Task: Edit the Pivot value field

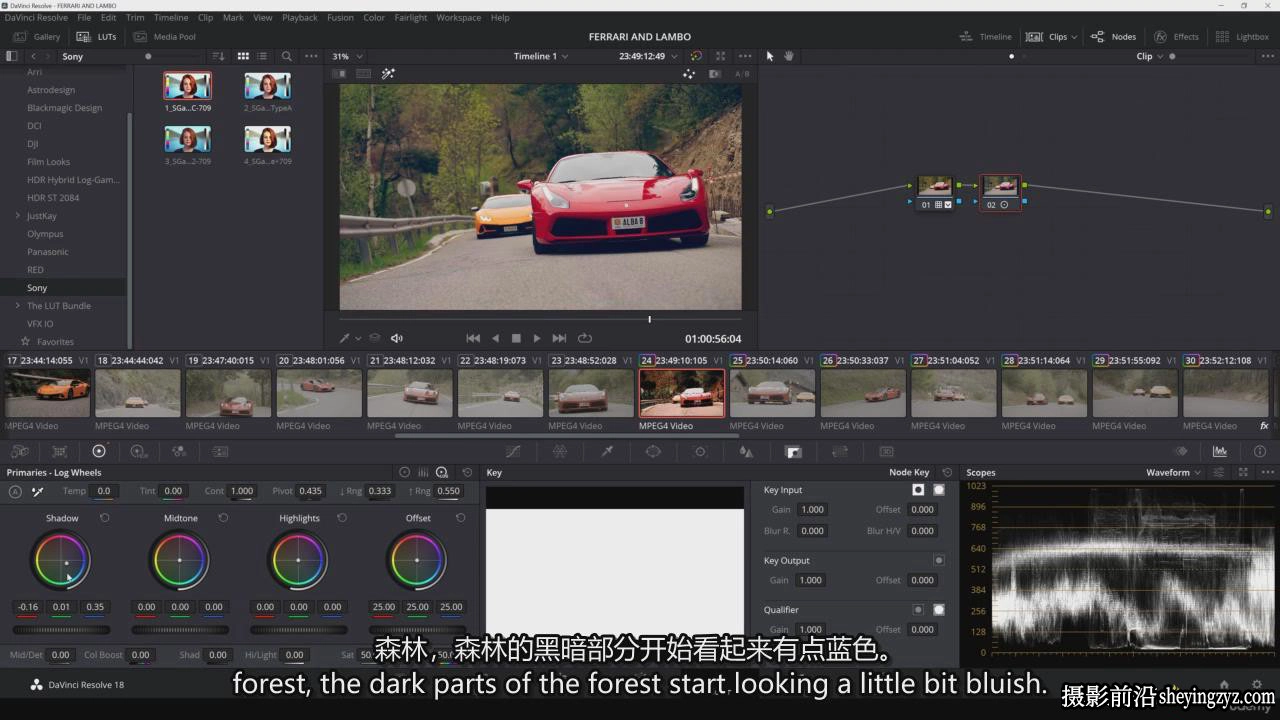Action: pyautogui.click(x=310, y=491)
